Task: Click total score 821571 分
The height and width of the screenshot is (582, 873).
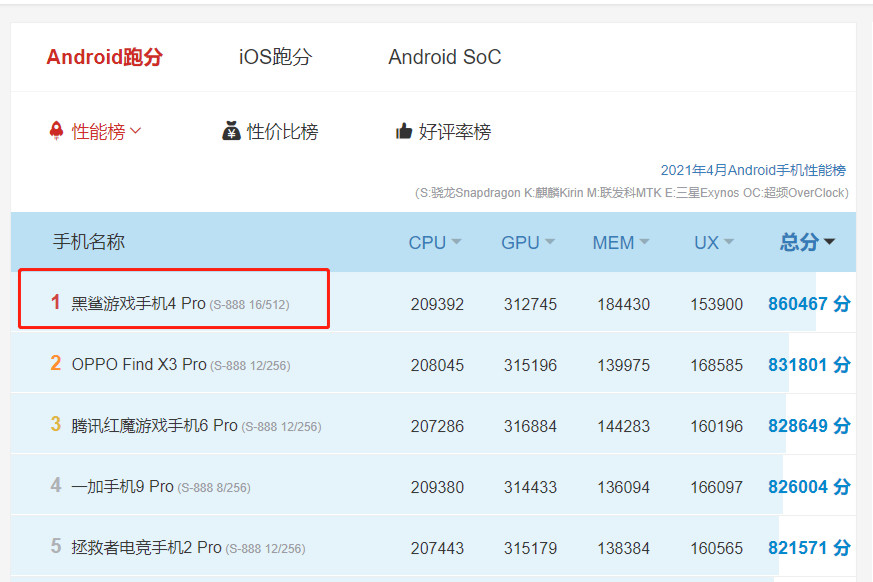Action: (809, 548)
